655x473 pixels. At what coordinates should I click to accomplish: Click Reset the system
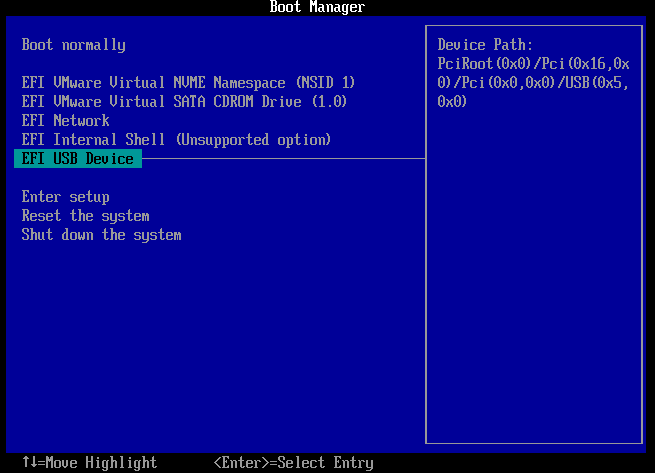pyautogui.click(x=86, y=216)
